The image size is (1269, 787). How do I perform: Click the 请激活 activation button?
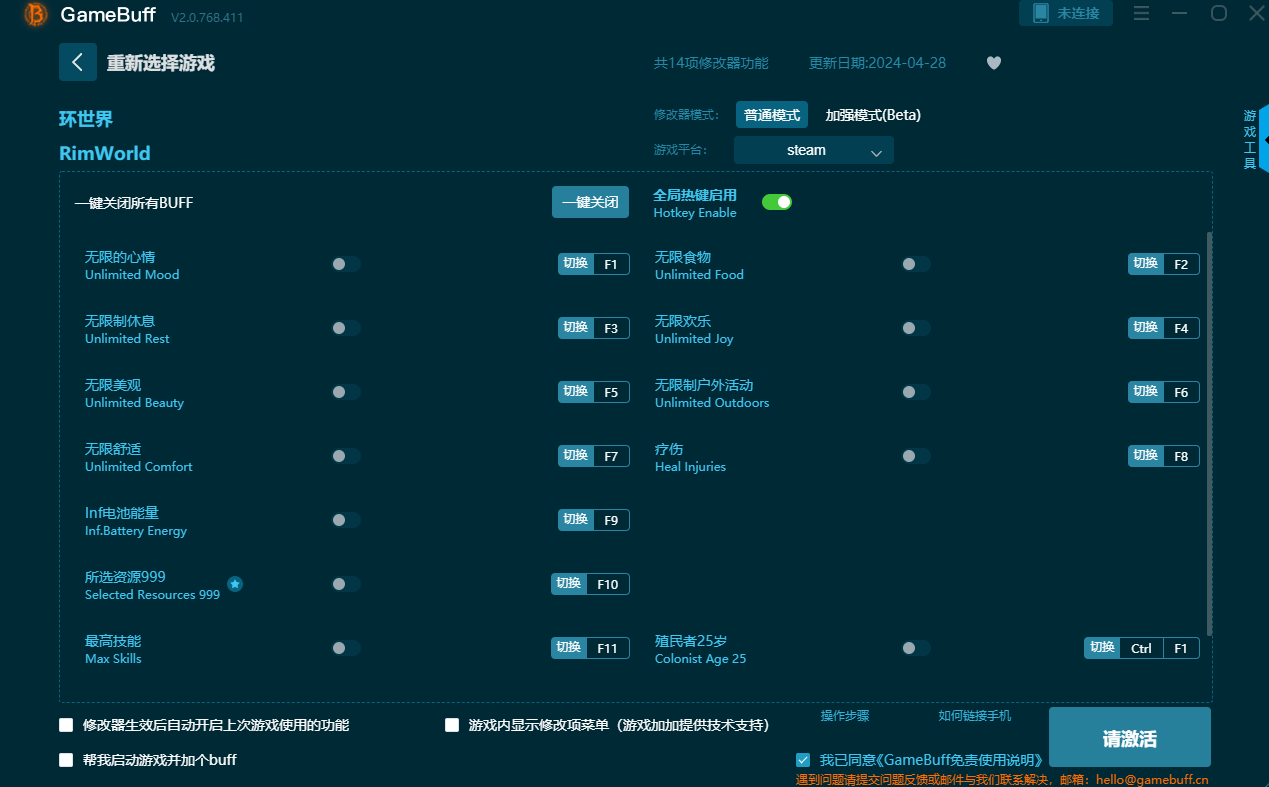point(1129,737)
